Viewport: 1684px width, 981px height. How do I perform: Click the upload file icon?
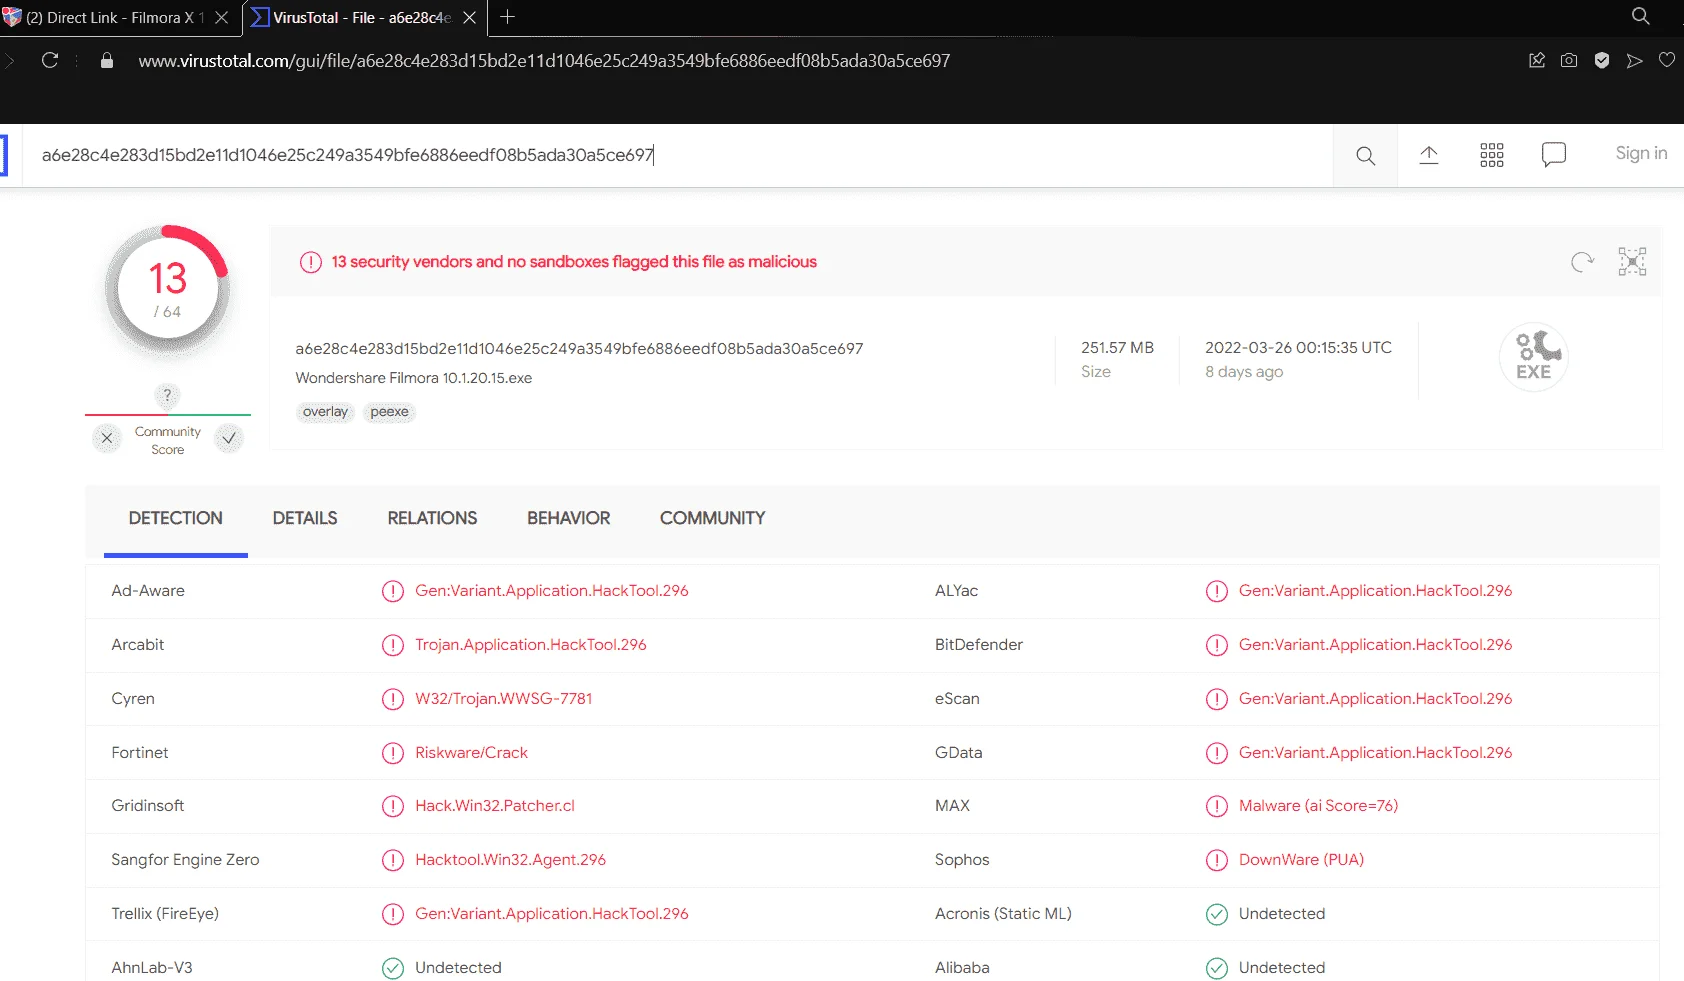[x=1429, y=155]
